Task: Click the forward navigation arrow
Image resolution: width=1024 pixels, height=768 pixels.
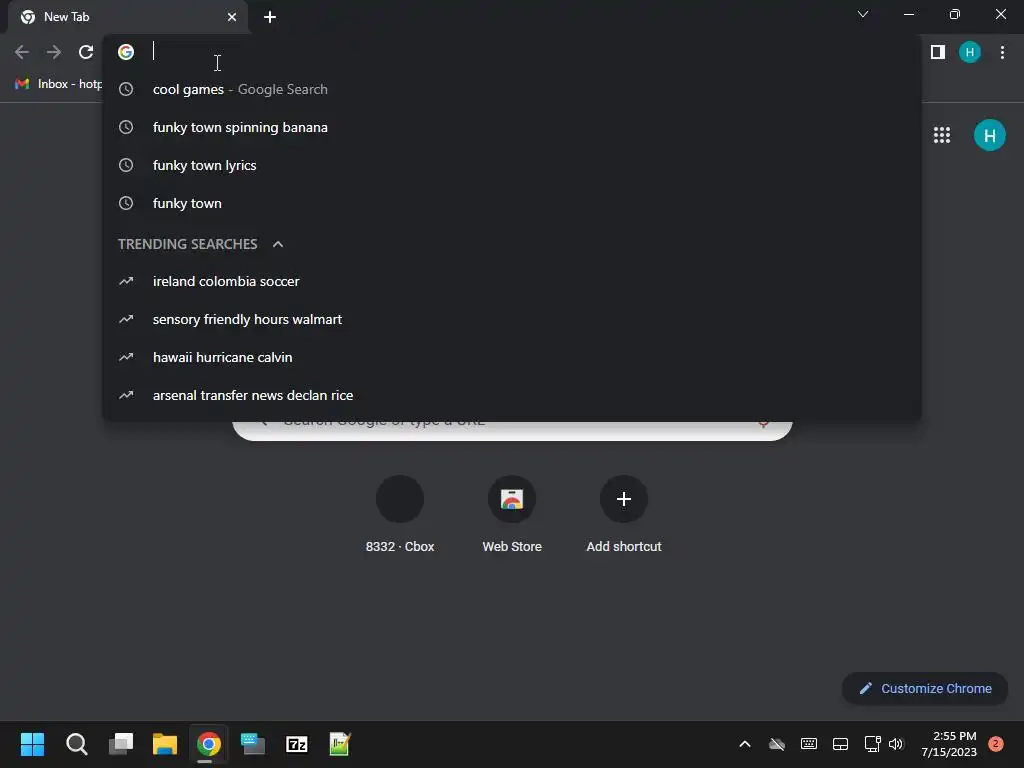Action: 54,52
